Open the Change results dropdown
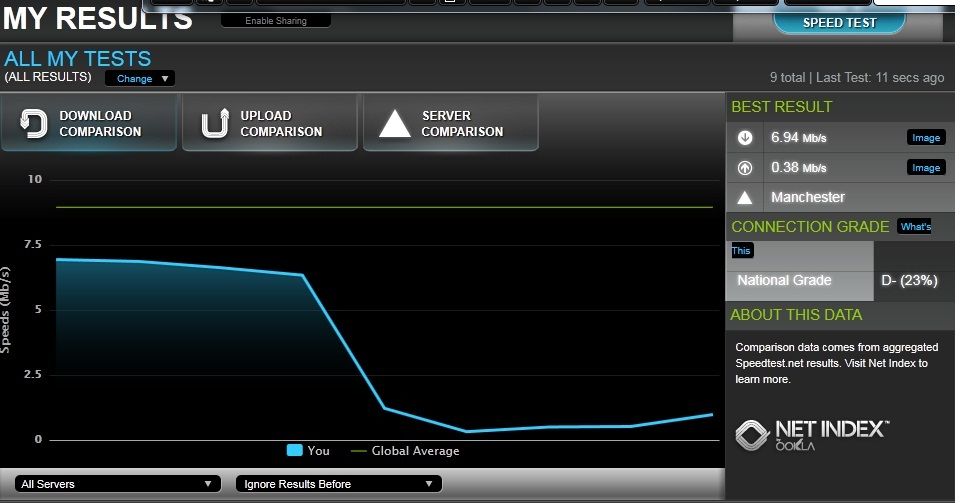Image resolution: width=960 pixels, height=503 pixels. (140, 78)
